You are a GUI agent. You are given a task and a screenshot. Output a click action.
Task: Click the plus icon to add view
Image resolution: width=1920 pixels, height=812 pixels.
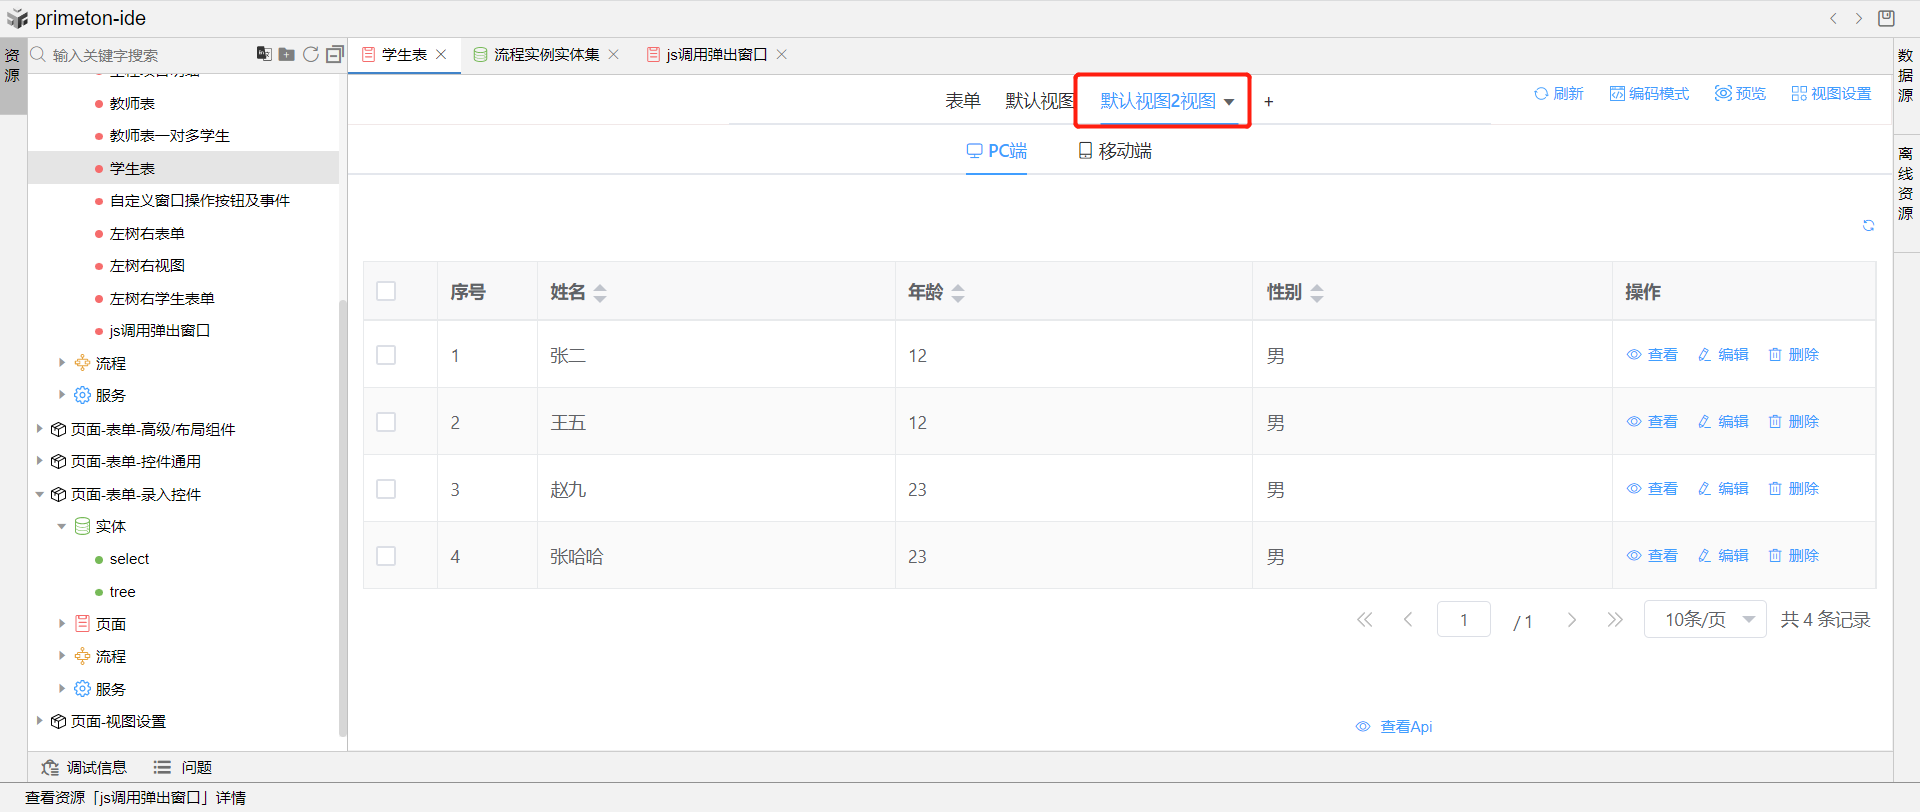[x=1268, y=101]
